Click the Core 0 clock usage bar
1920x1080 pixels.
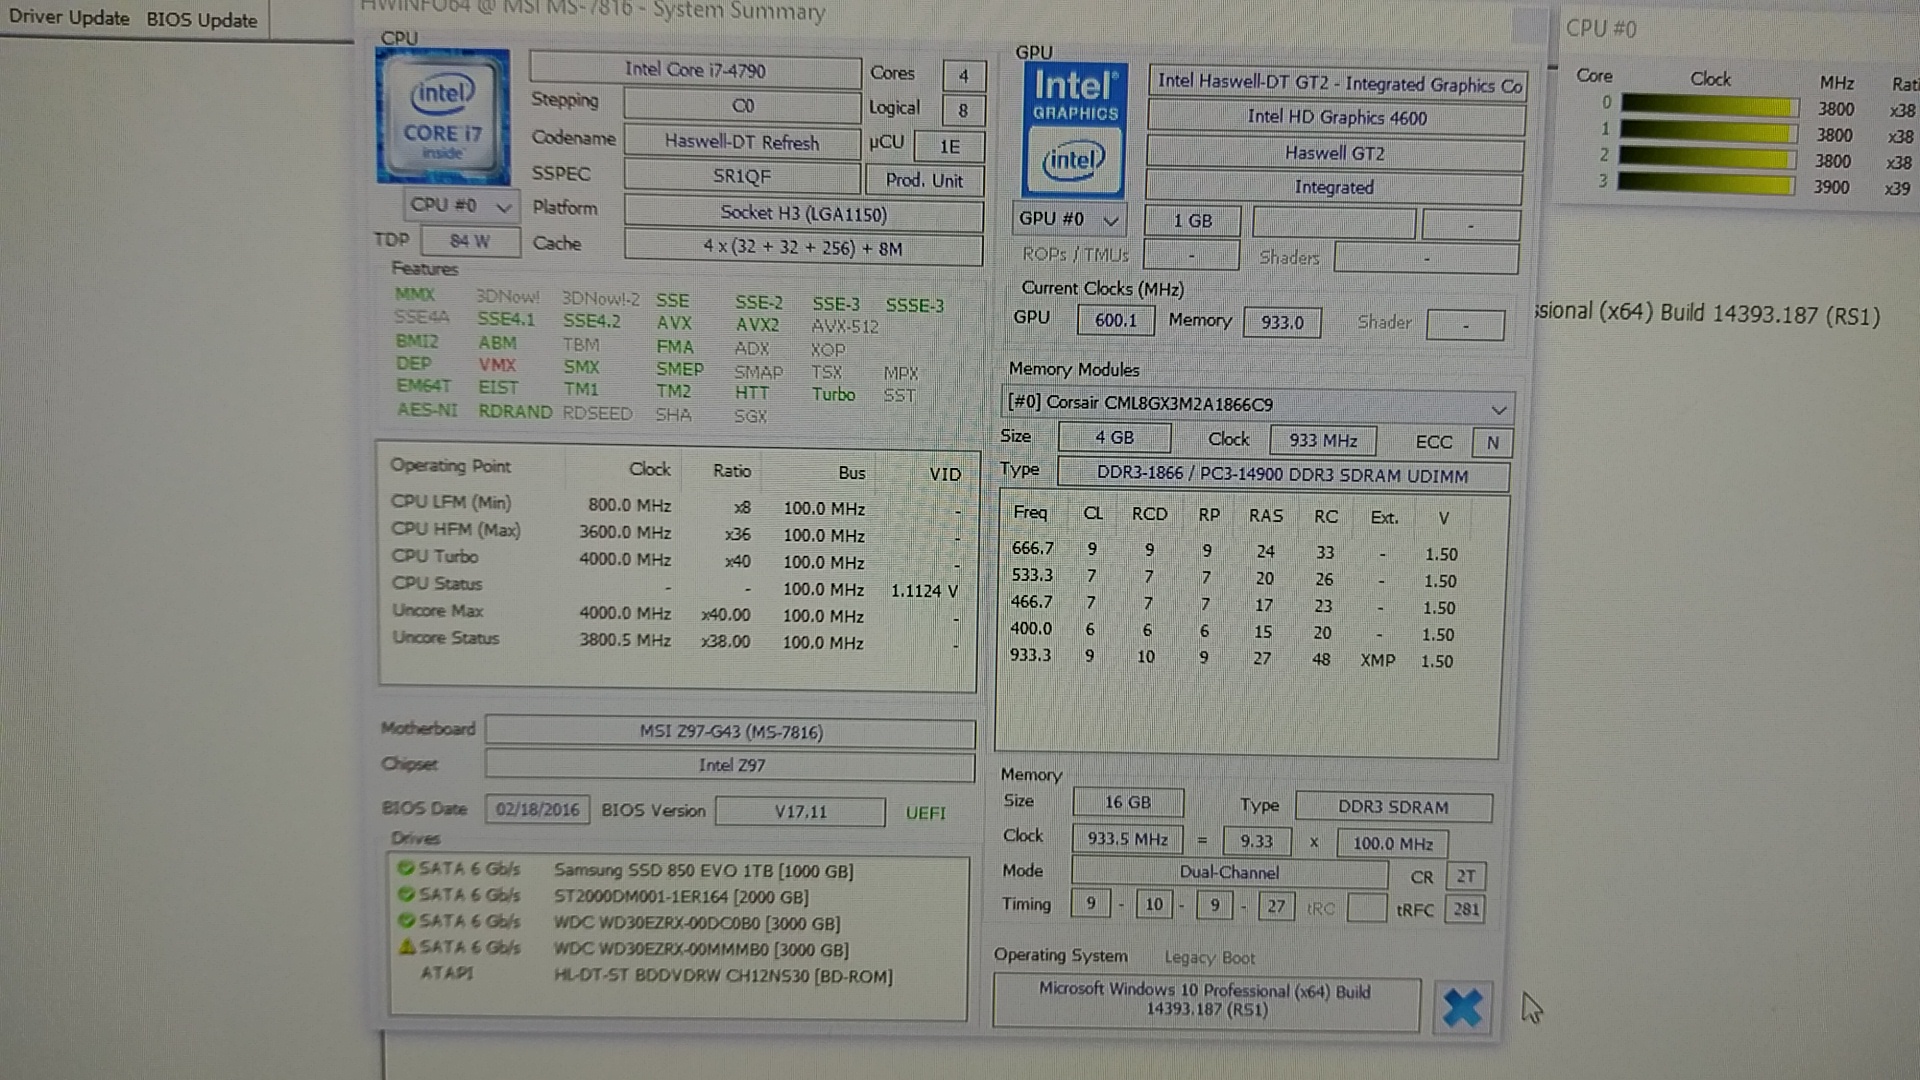point(1708,104)
